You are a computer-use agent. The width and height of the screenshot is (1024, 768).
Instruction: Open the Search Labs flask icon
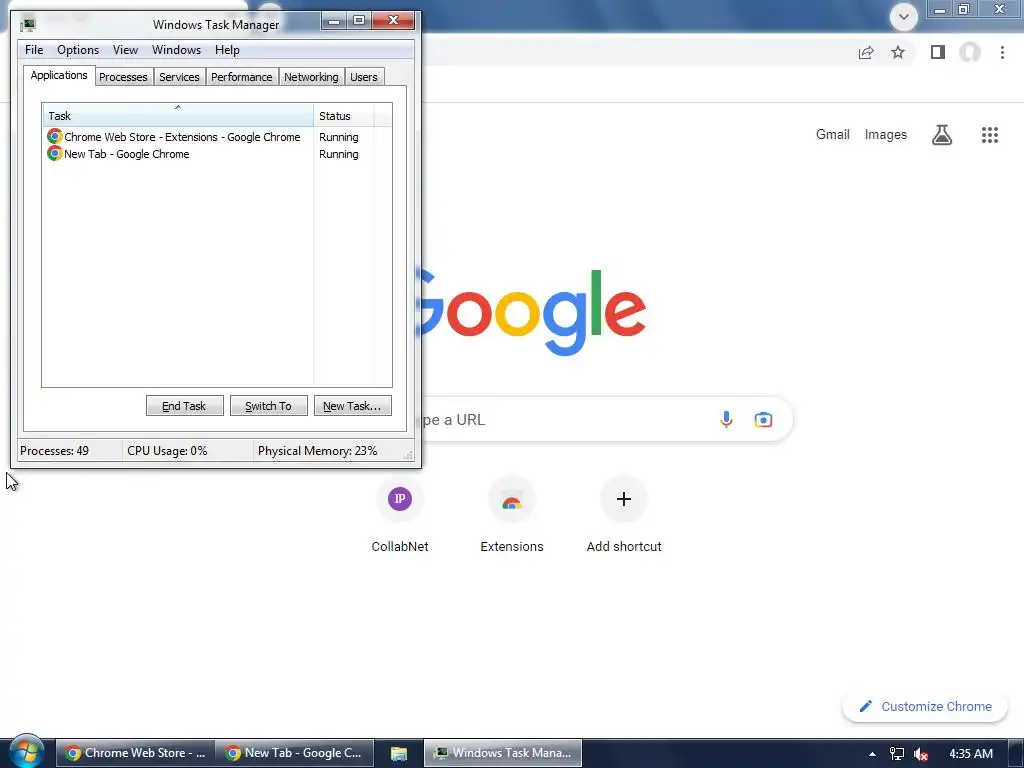coord(942,135)
